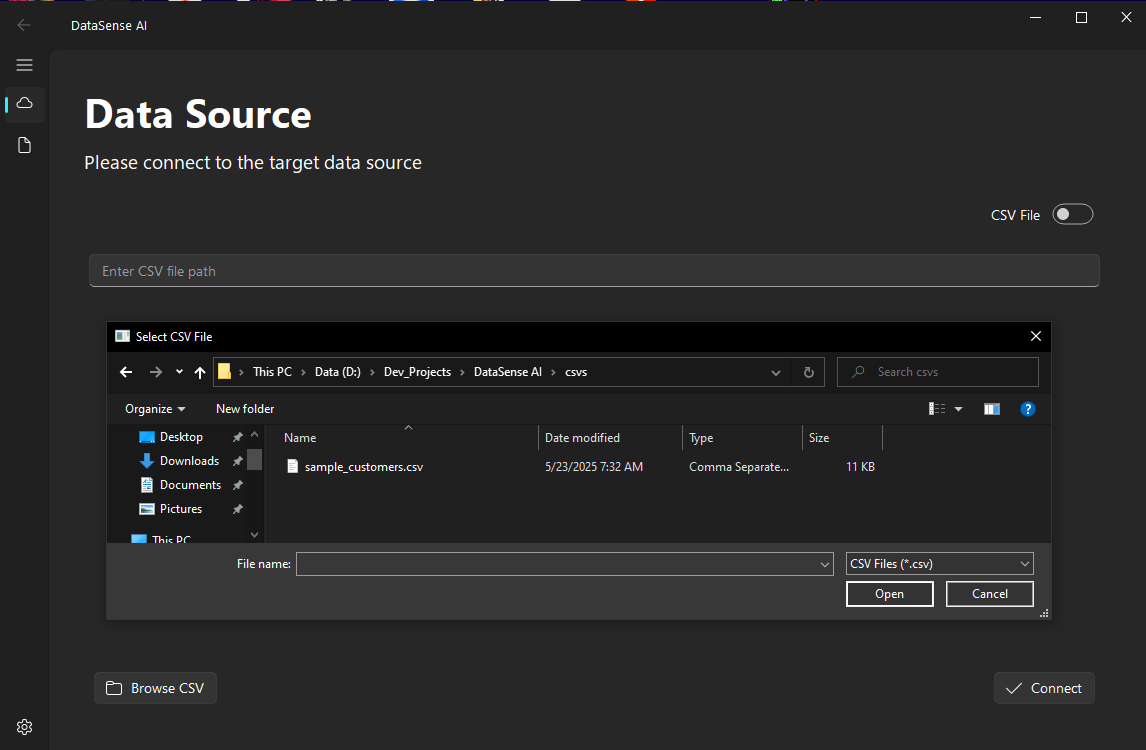Open the Organize dropdown menu
Image resolution: width=1146 pixels, height=750 pixels.
[155, 409]
